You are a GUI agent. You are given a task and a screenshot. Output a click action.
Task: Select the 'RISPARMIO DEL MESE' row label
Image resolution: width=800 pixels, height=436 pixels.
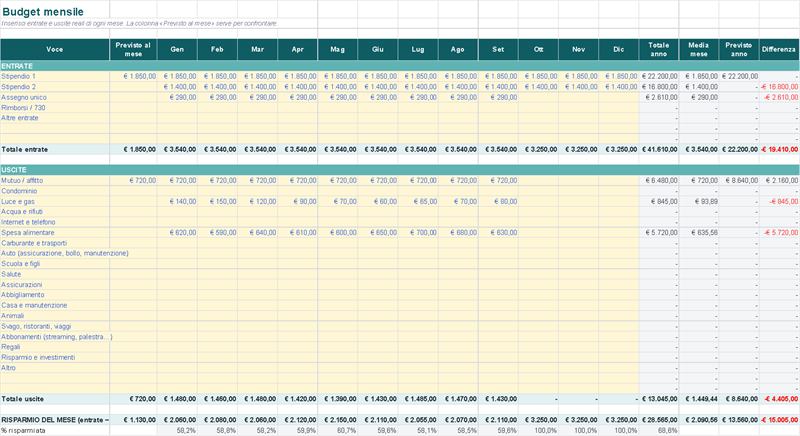click(x=55, y=420)
